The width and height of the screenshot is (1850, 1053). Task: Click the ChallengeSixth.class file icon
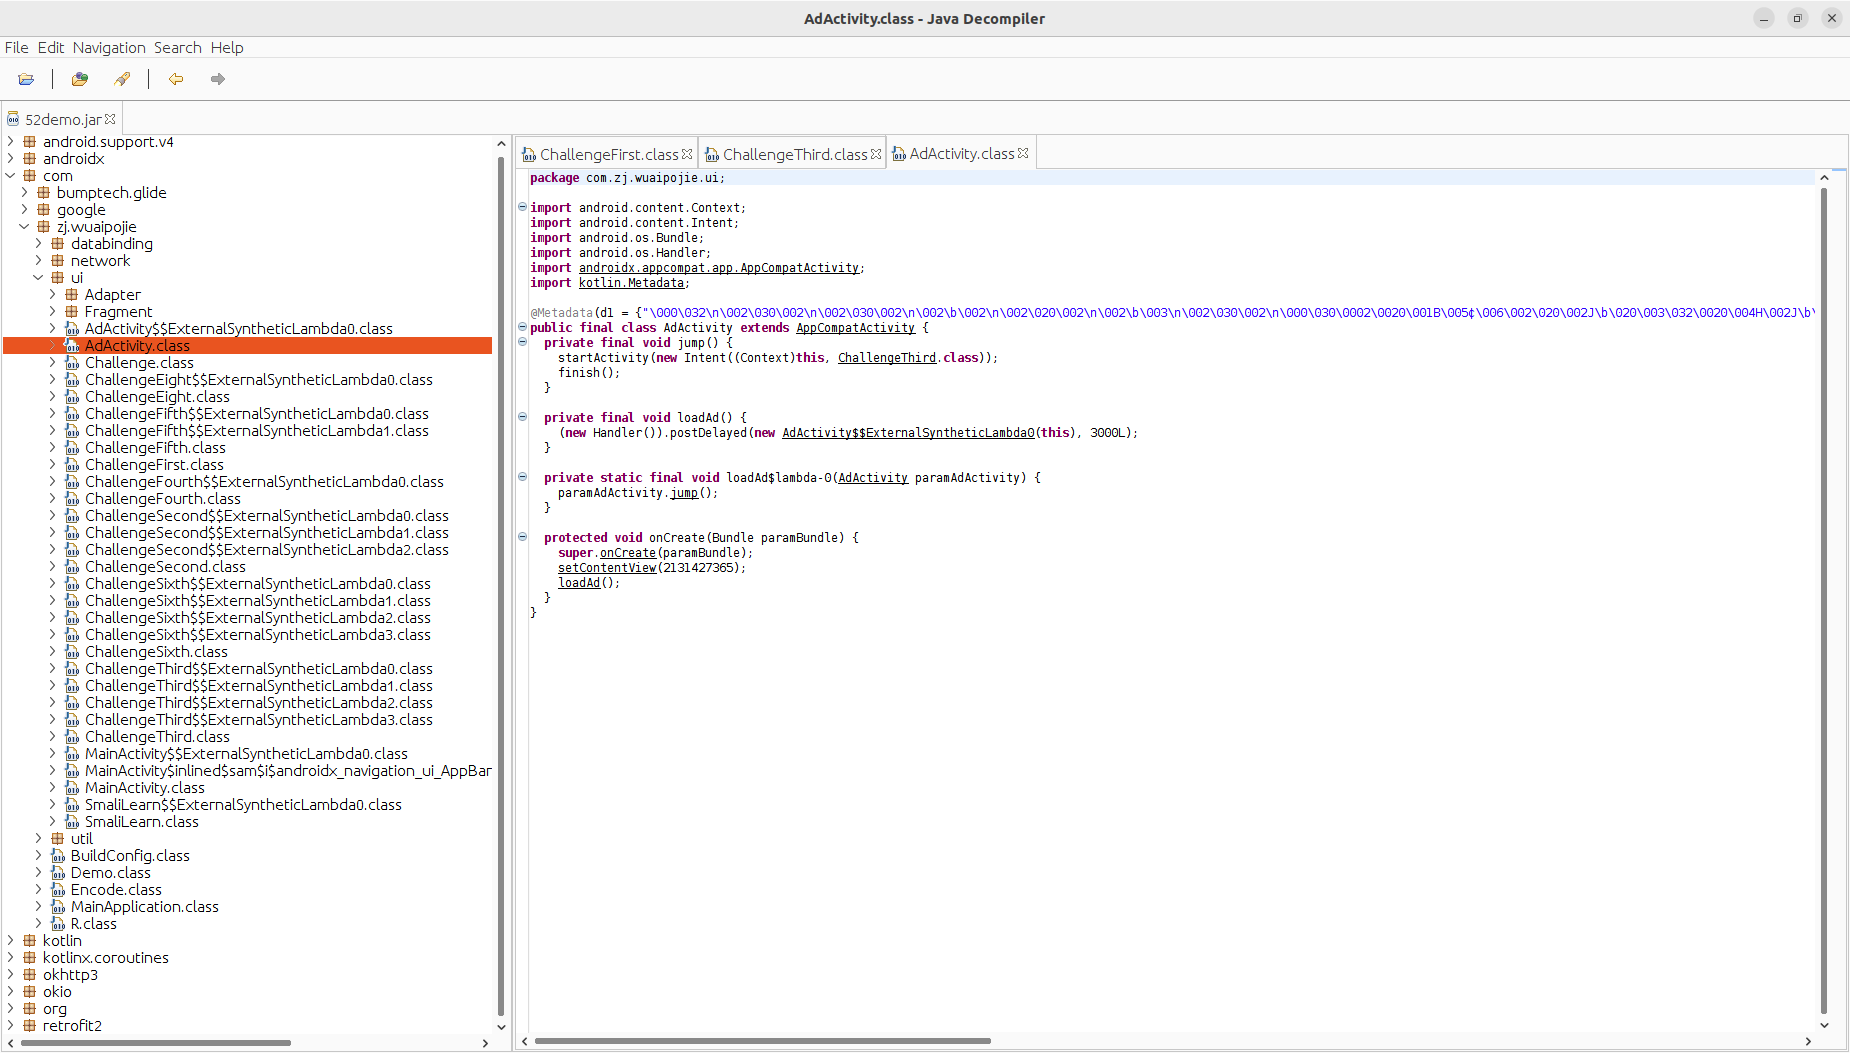(72, 652)
